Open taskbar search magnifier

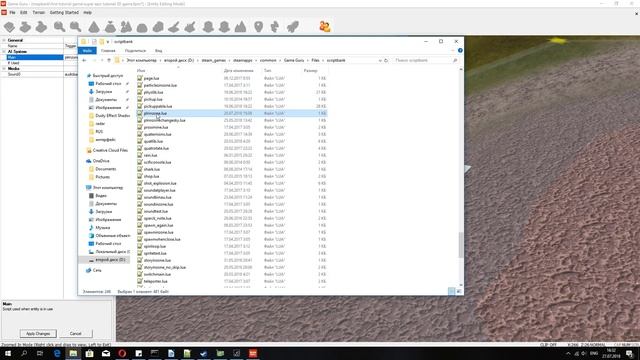click(24, 353)
